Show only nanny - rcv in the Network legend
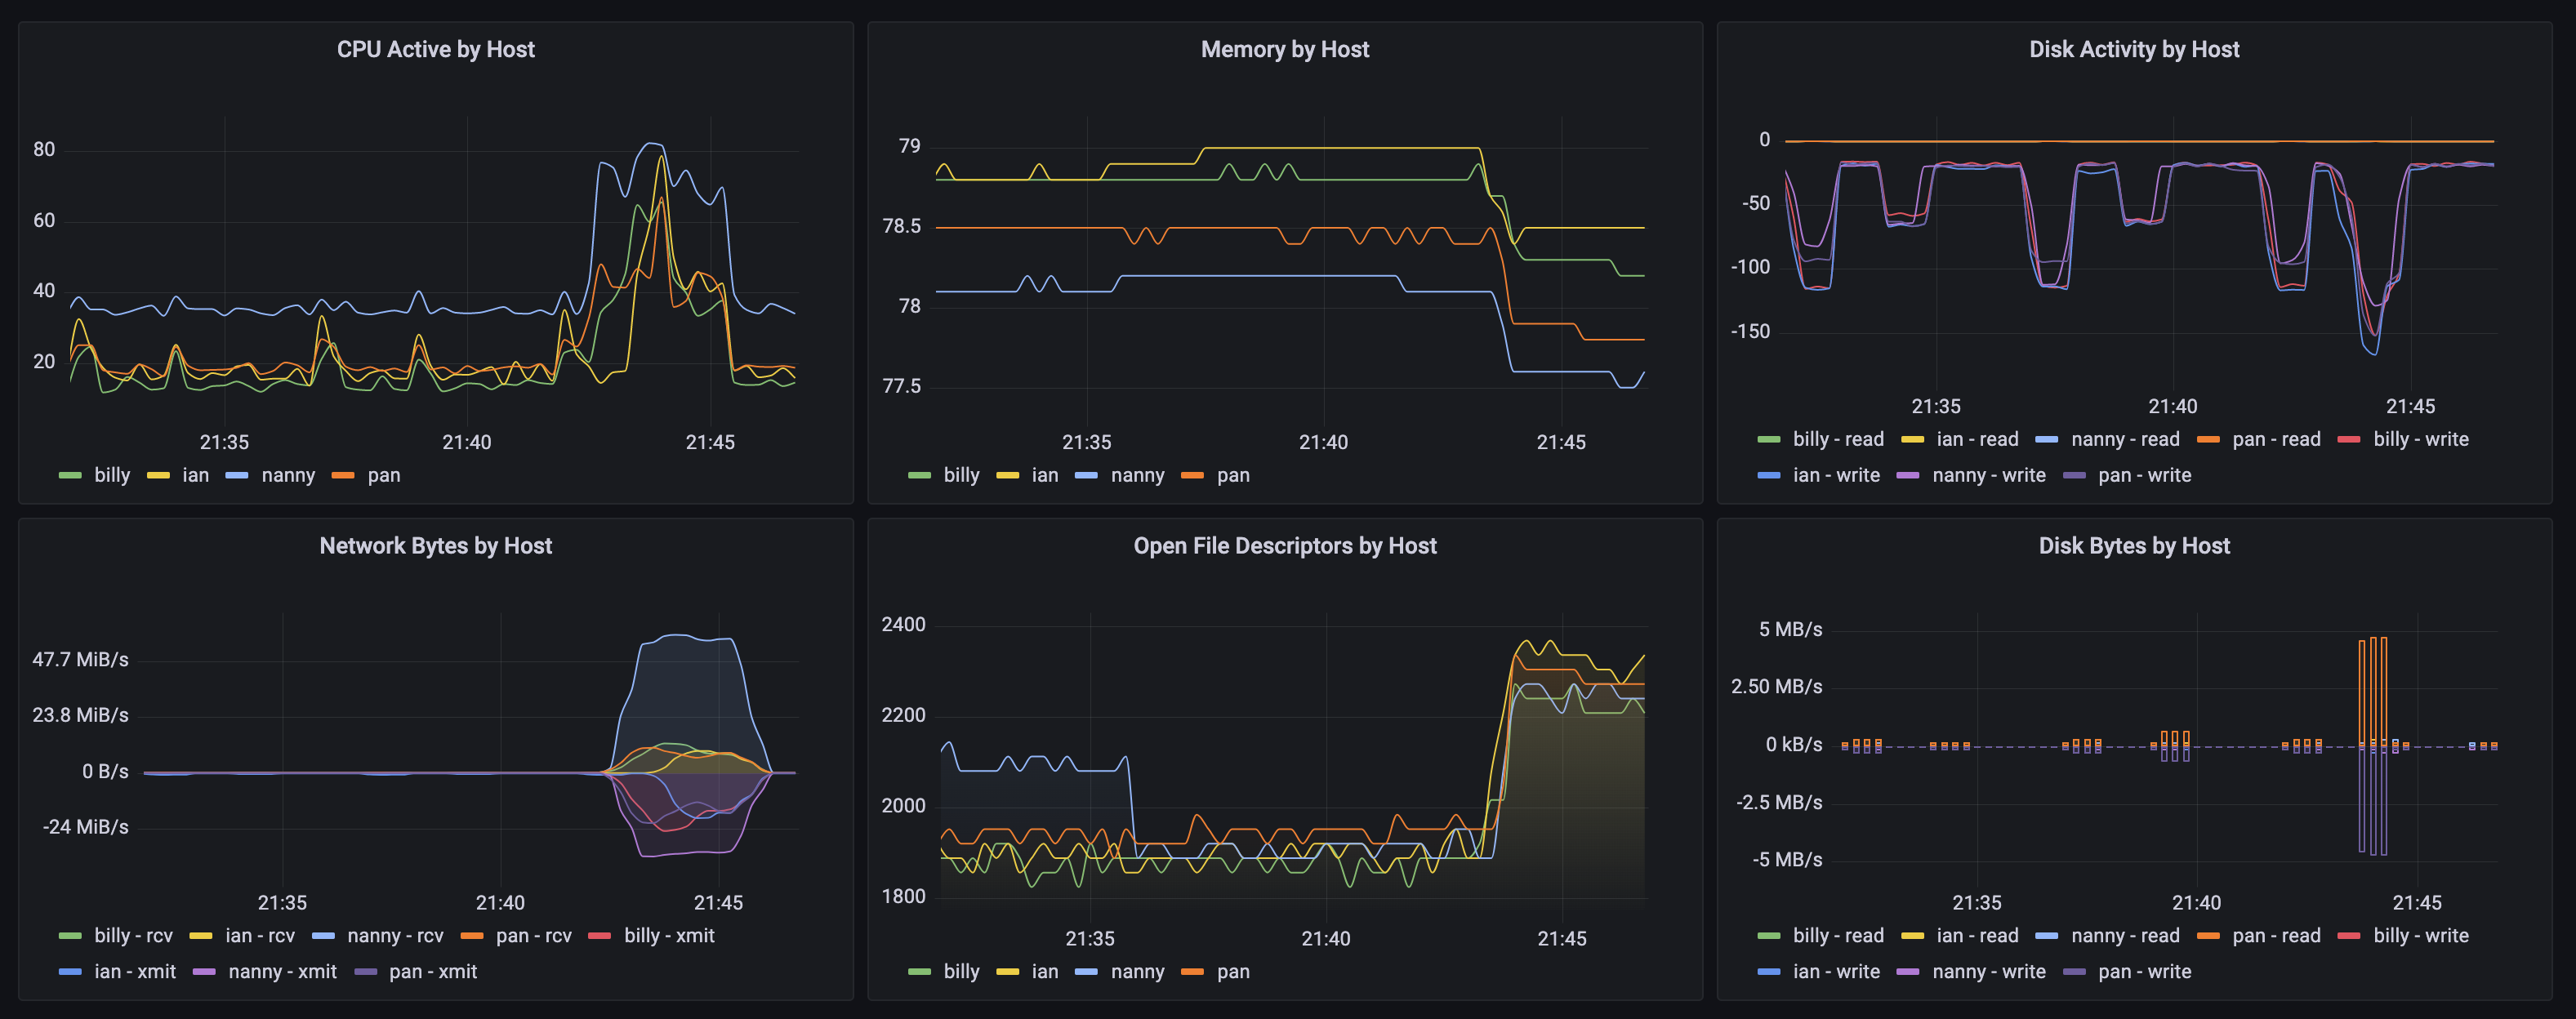 tap(395, 936)
